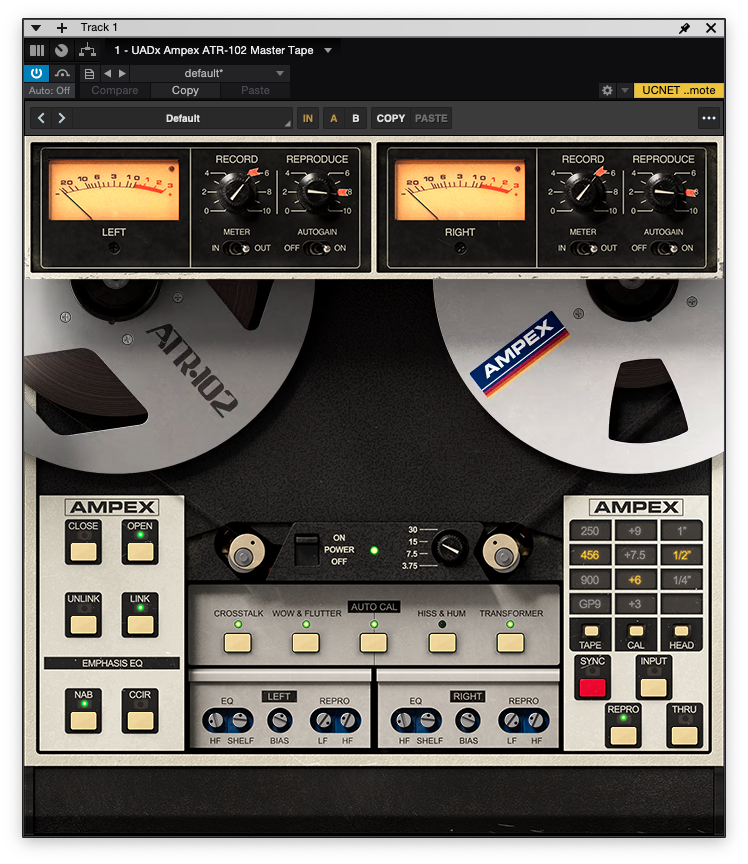Click the plugin pin icon
The width and height of the screenshot is (748, 864).
point(685,28)
